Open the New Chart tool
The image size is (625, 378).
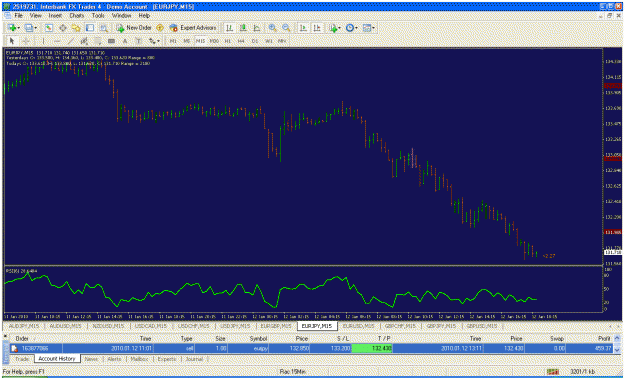point(12,28)
